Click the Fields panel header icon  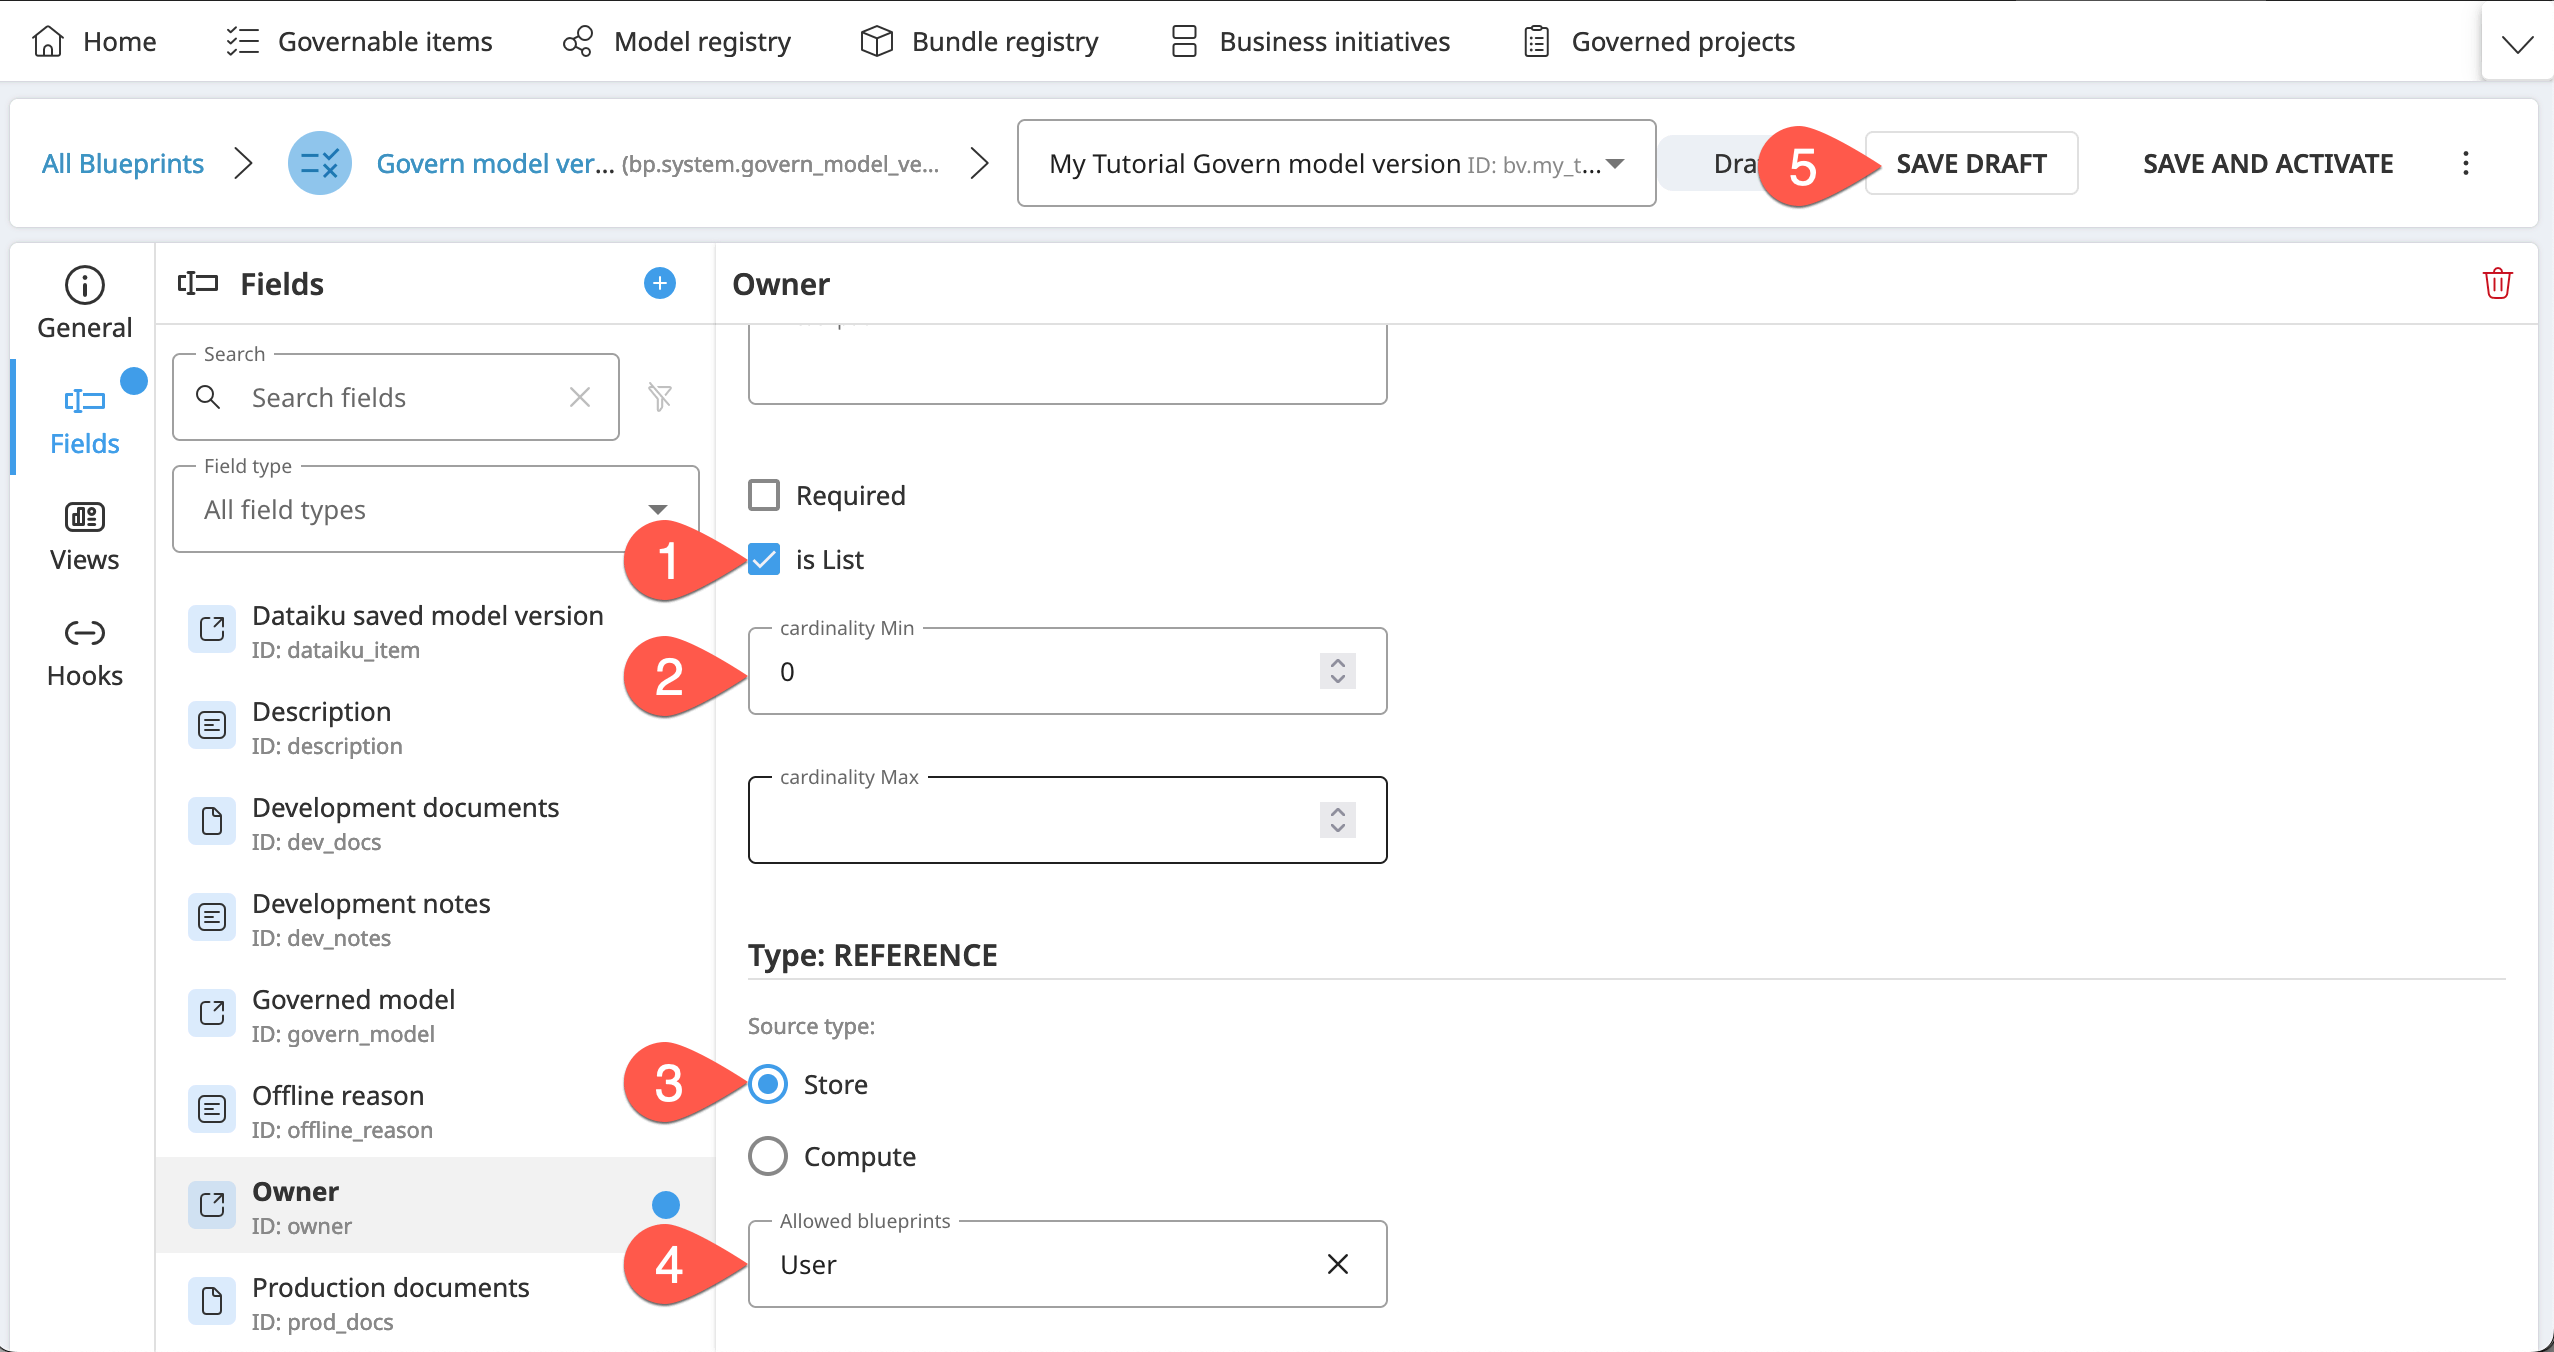click(198, 283)
